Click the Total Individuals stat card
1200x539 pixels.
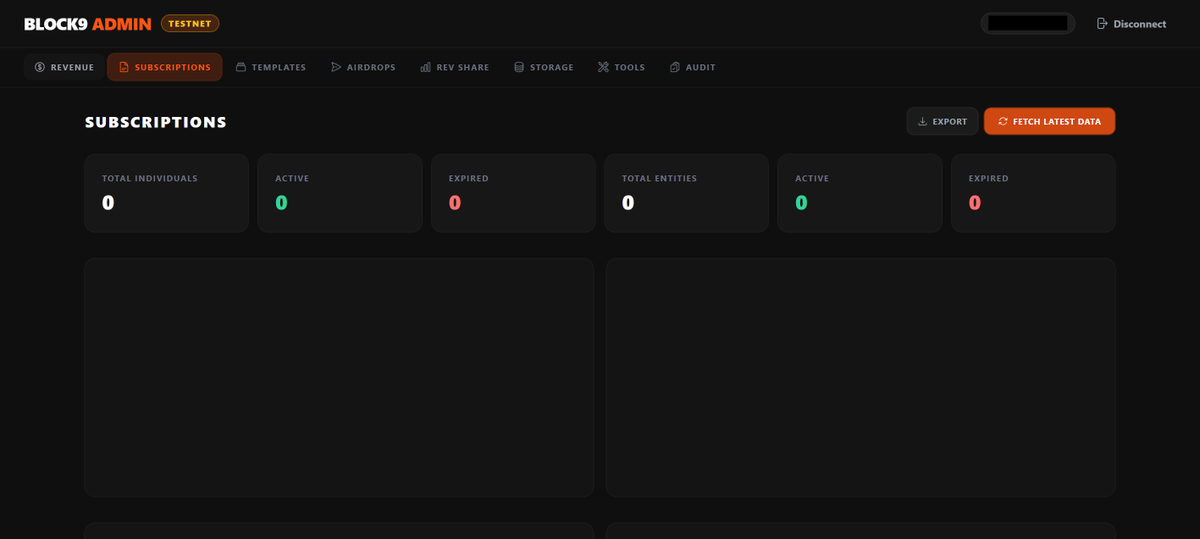click(x=166, y=193)
